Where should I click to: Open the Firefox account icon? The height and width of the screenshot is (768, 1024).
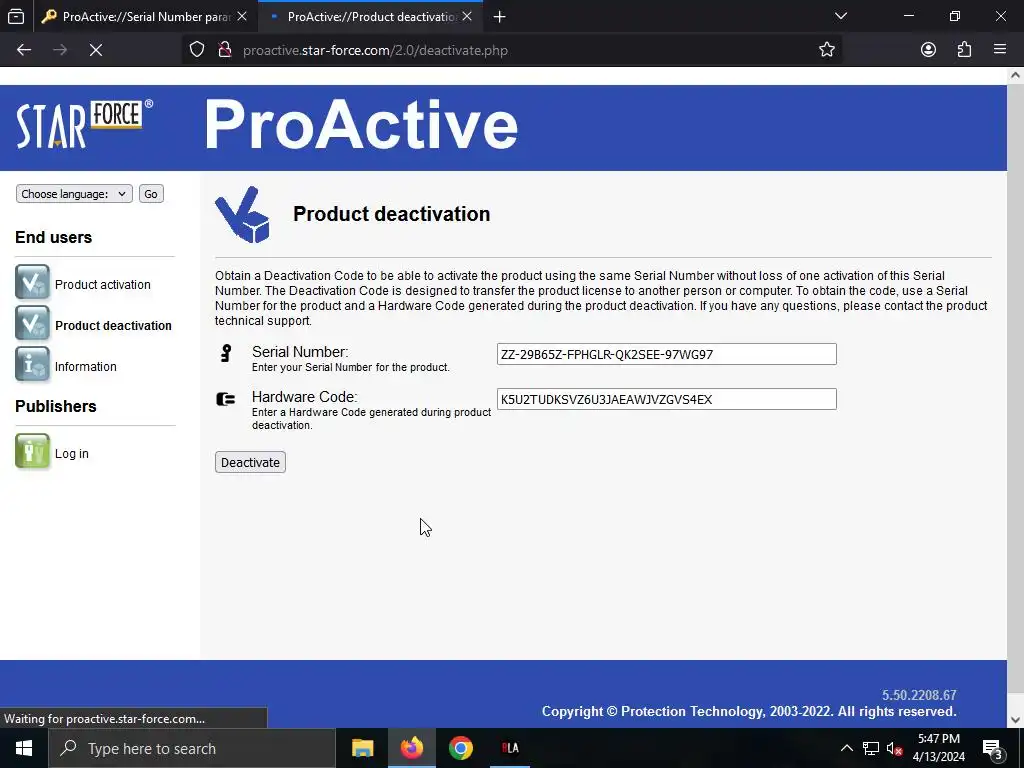point(928,50)
